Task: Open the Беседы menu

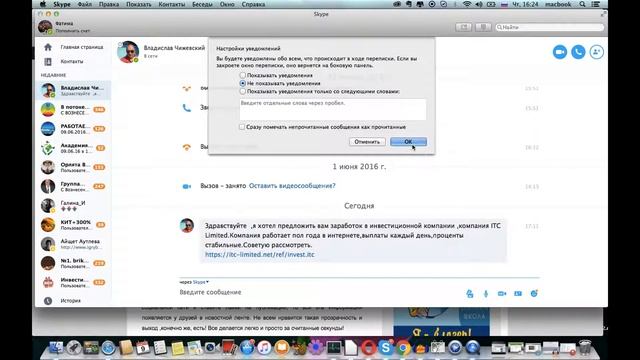Action: coord(202,4)
